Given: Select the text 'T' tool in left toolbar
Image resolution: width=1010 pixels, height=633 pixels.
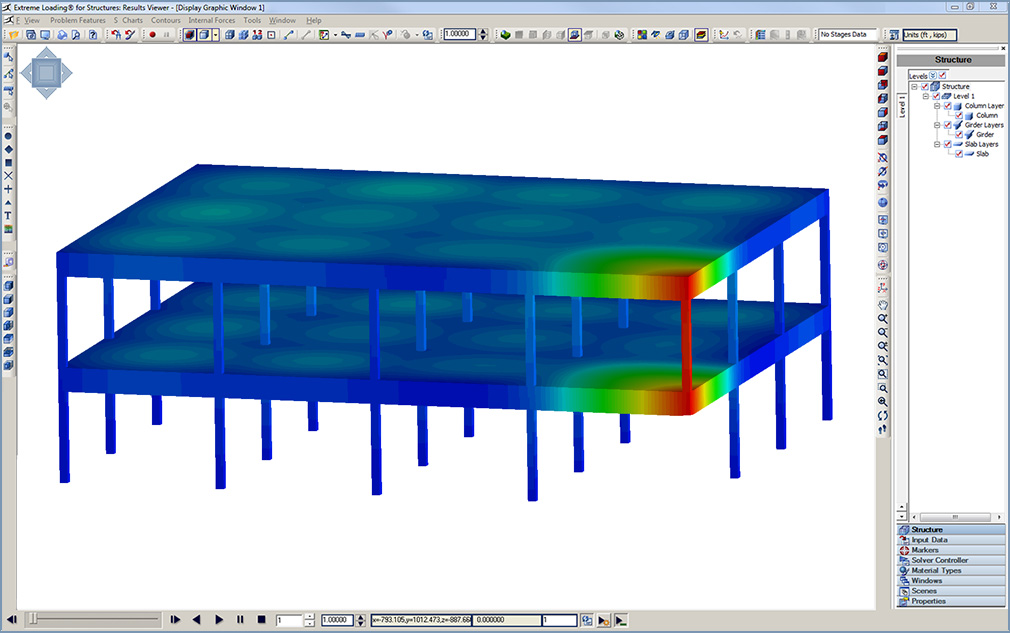Looking at the screenshot, I should point(8,215).
